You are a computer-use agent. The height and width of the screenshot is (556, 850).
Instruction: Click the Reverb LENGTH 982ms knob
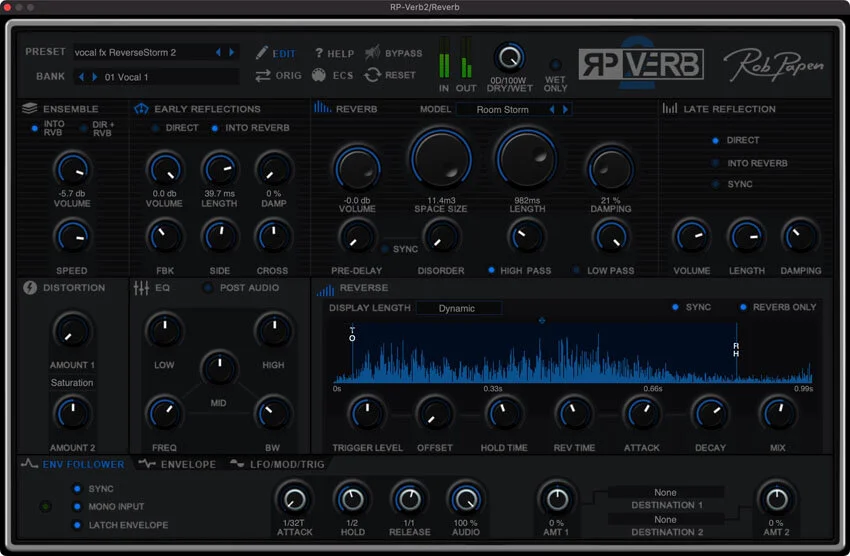[x=526, y=159]
